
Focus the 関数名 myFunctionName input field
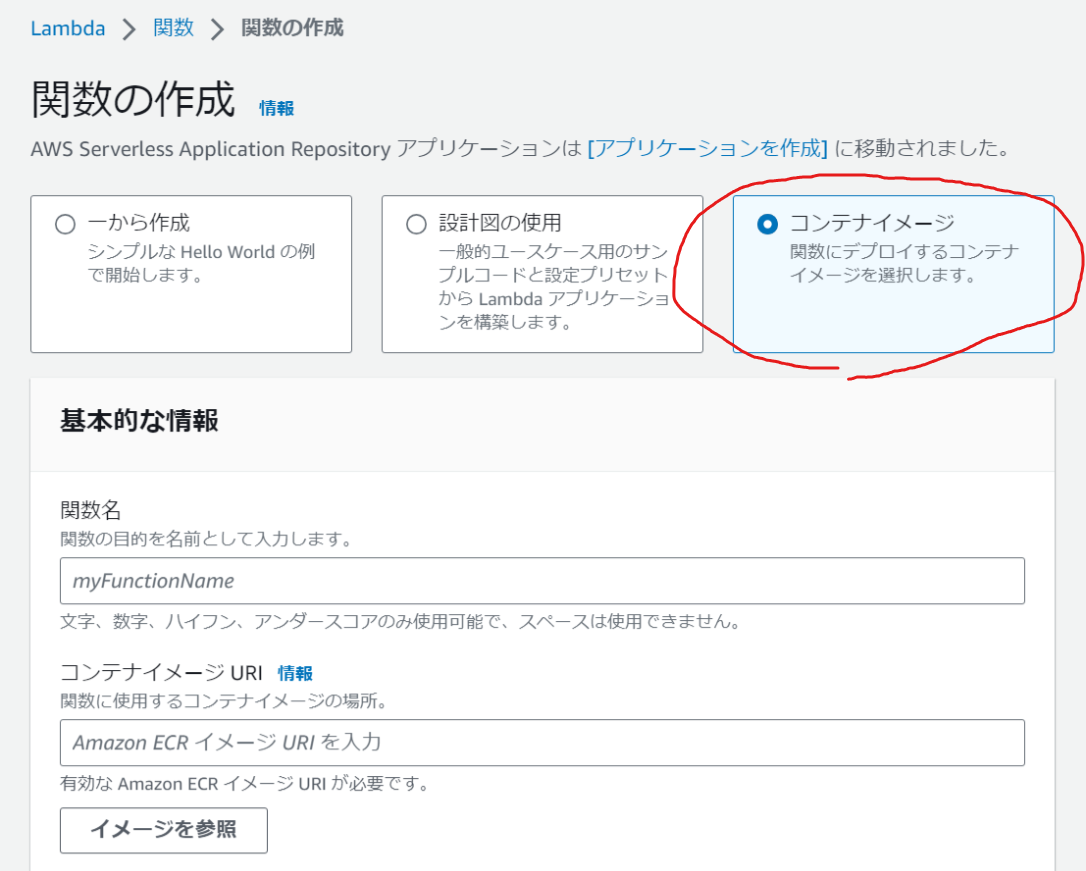(542, 581)
